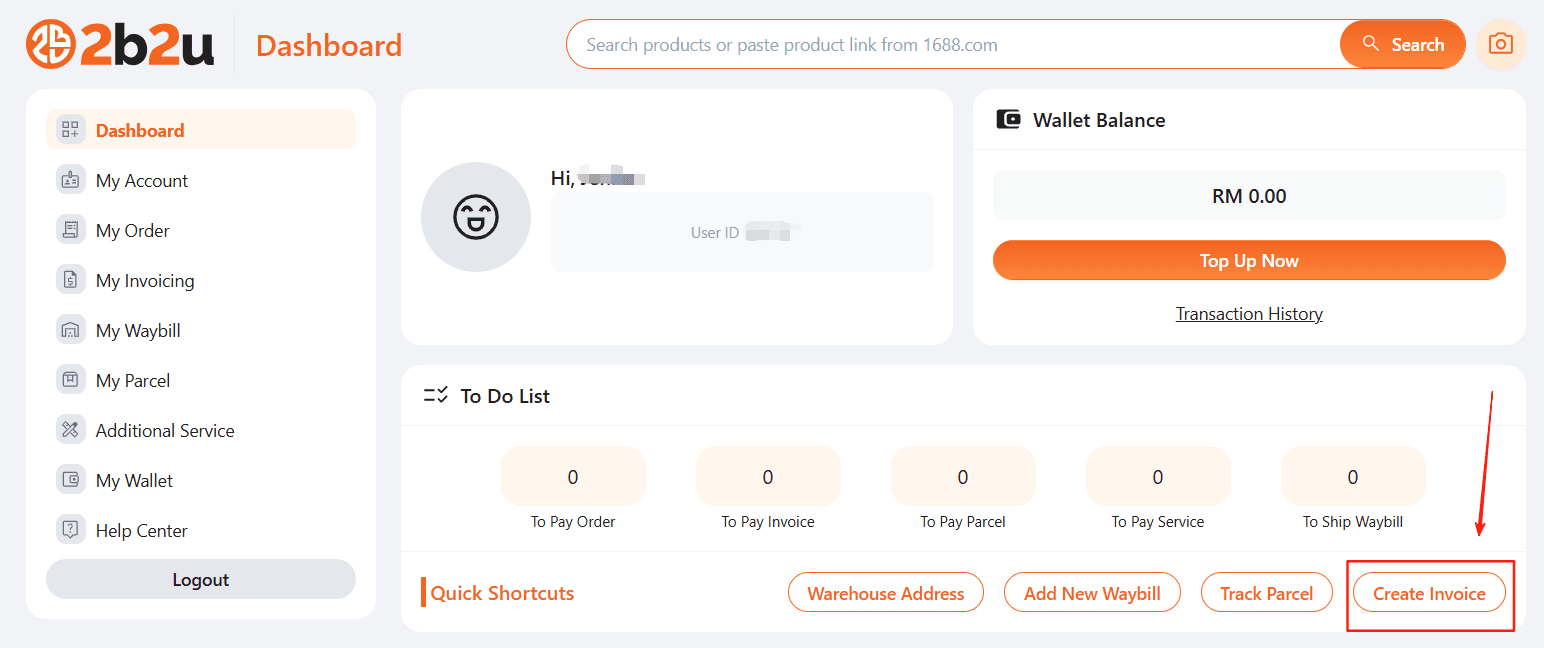Click the Help Center question icon

tap(70, 530)
